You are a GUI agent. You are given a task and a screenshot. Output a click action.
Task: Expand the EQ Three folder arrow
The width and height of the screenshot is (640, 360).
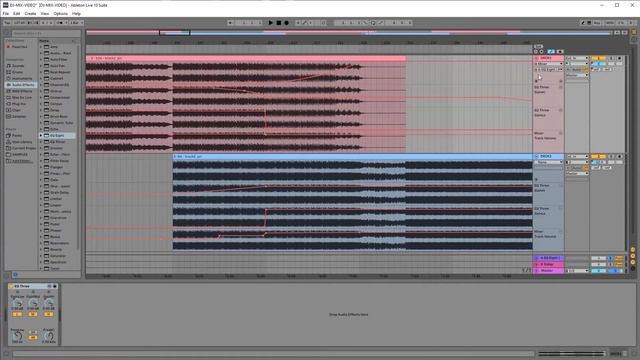tap(41, 142)
